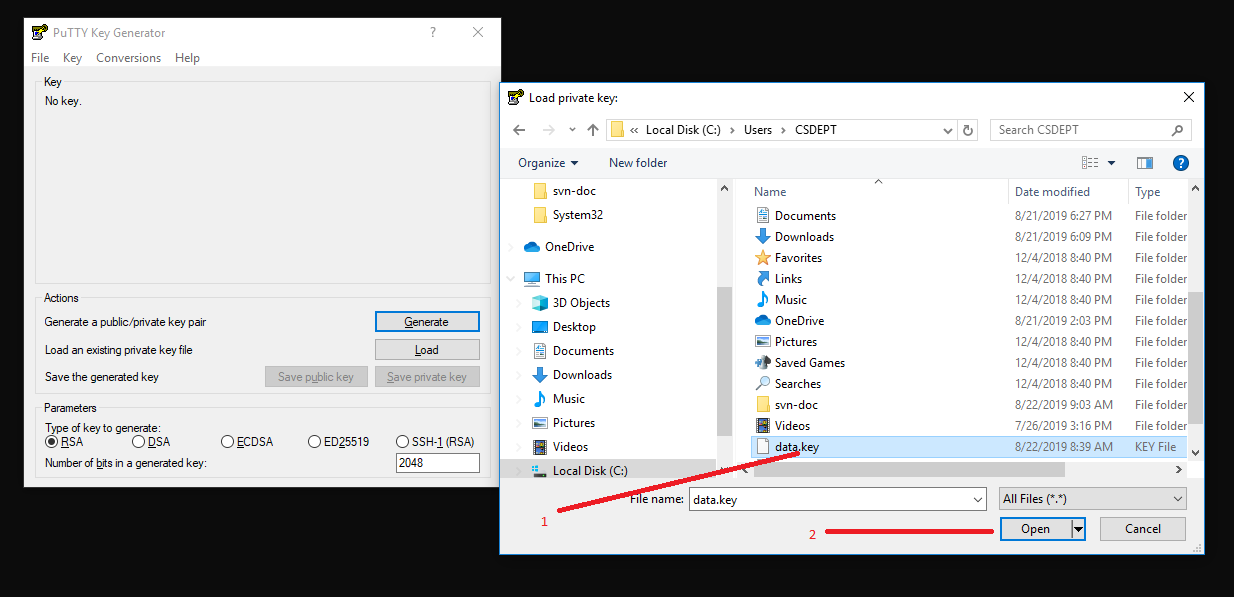Open the view options dropdown arrow

point(1112,163)
